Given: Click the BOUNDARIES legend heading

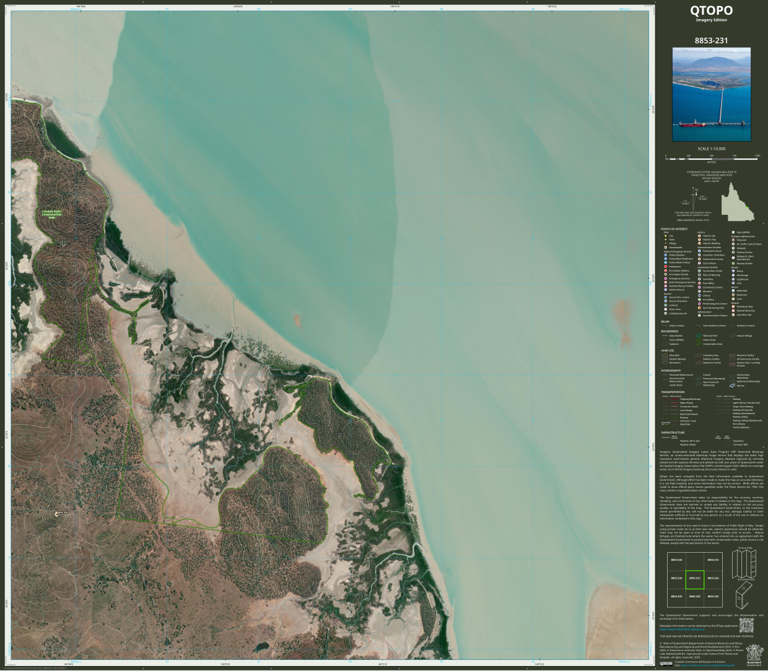Looking at the screenshot, I should [670, 331].
